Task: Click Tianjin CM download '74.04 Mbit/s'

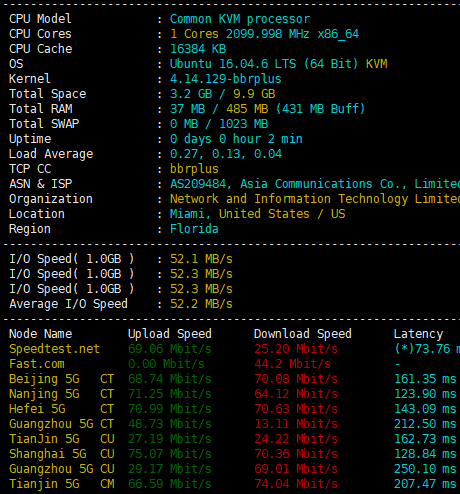Action: pos(296,484)
